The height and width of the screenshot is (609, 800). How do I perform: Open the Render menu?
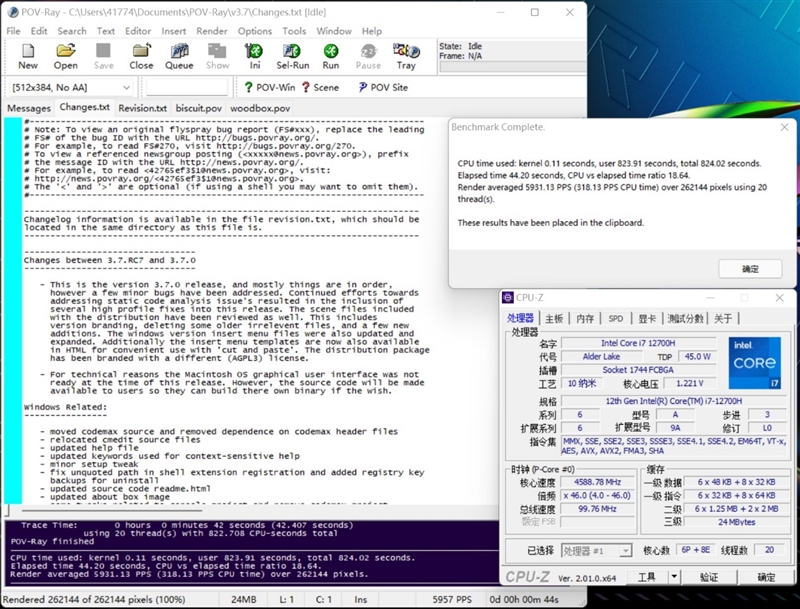coord(210,31)
